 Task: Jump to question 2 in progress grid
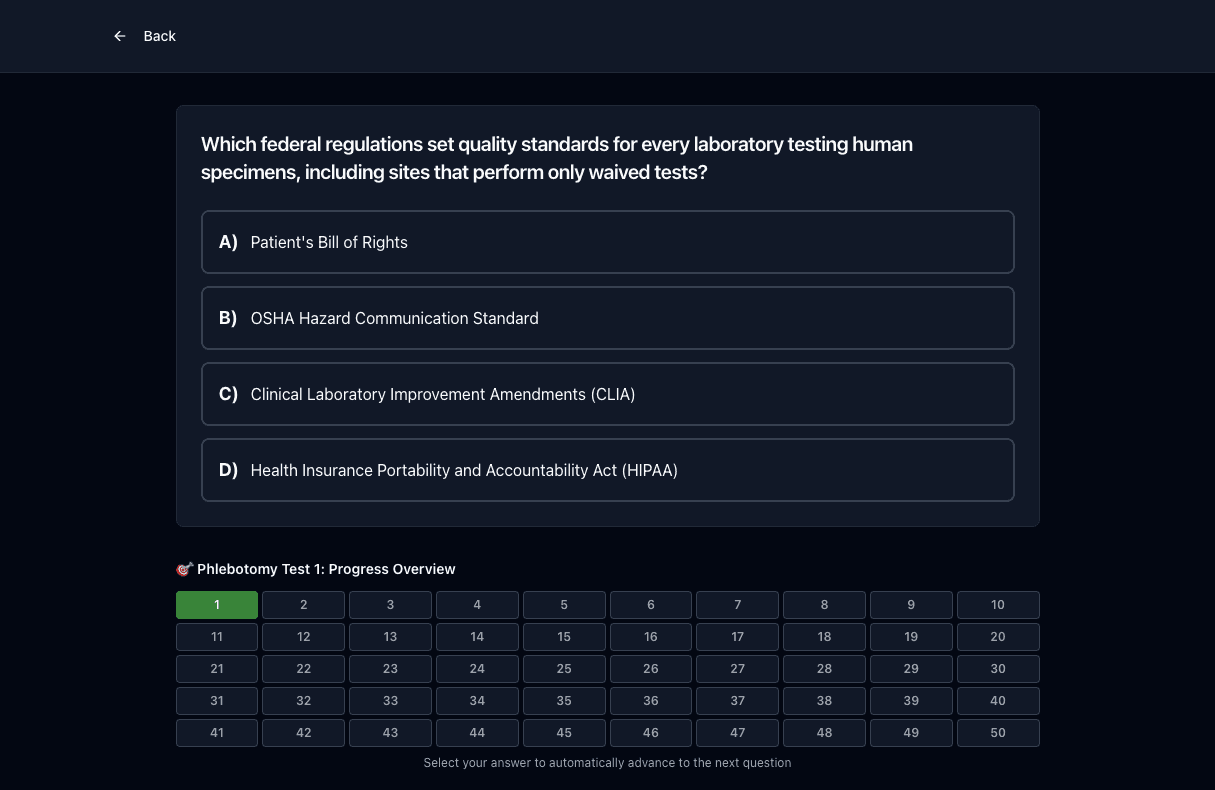coord(304,605)
